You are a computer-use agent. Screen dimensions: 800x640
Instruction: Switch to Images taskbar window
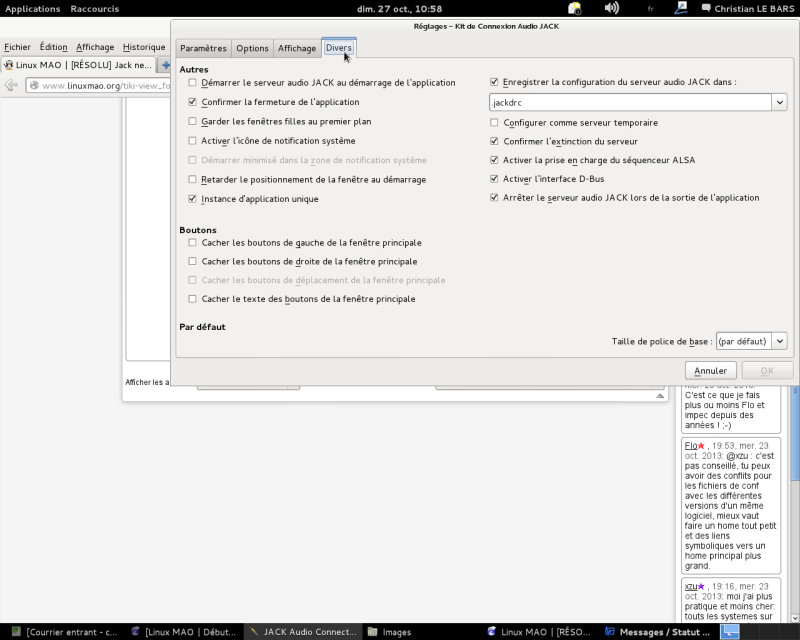390,632
